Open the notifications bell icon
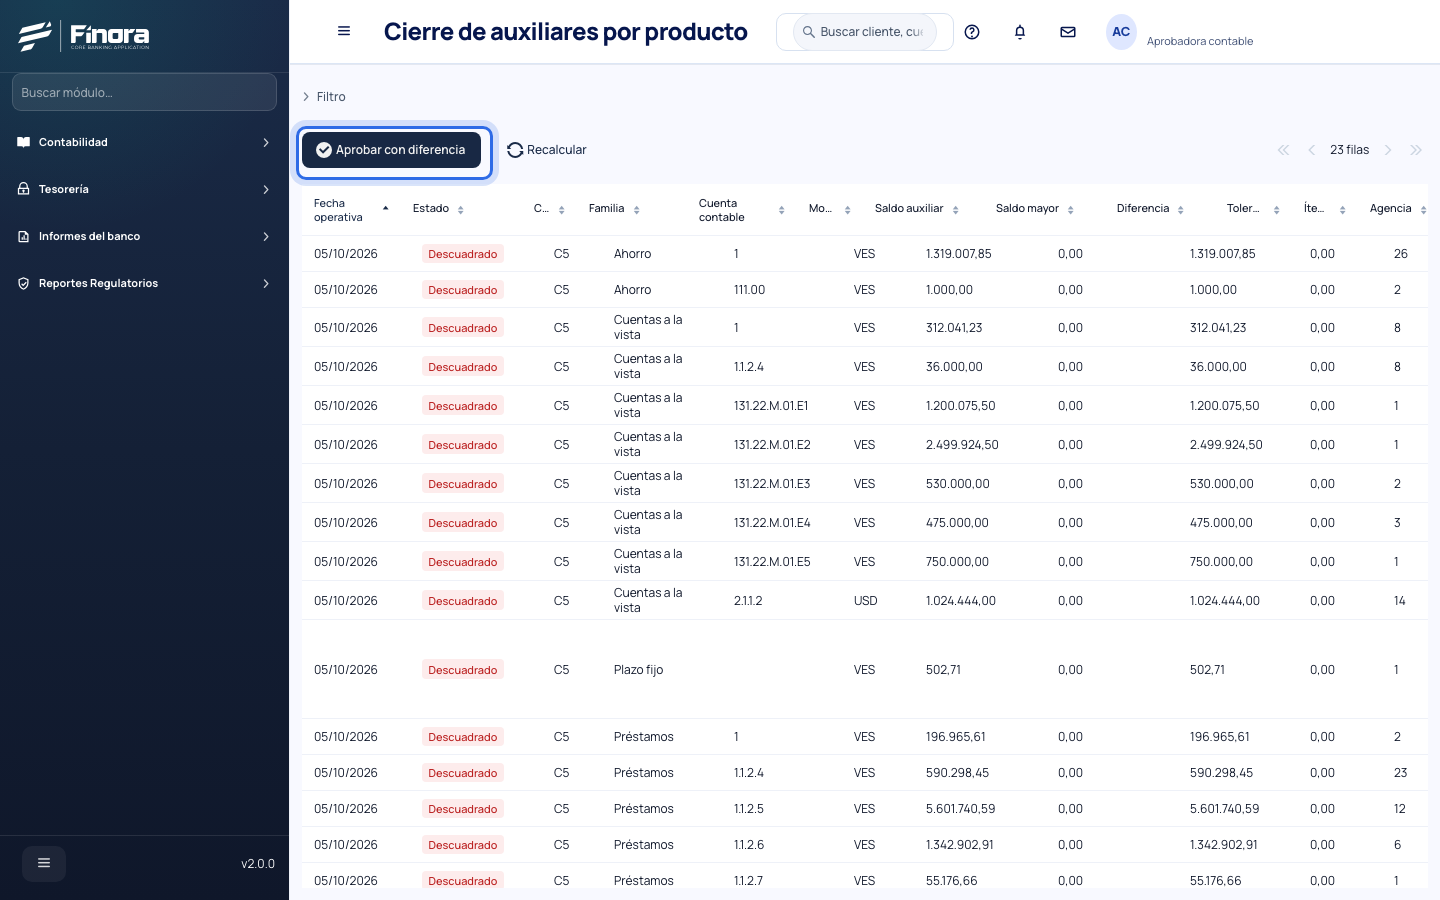This screenshot has width=1440, height=900. pos(1020,32)
